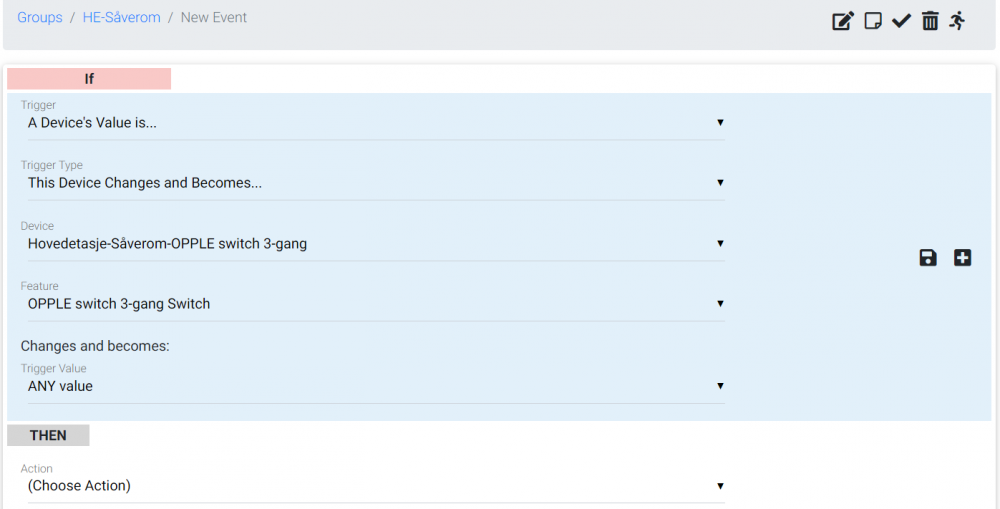Image resolution: width=1000 pixels, height=509 pixels.
Task: Open the '(Choose Action)' dropdown
Action: pos(375,486)
